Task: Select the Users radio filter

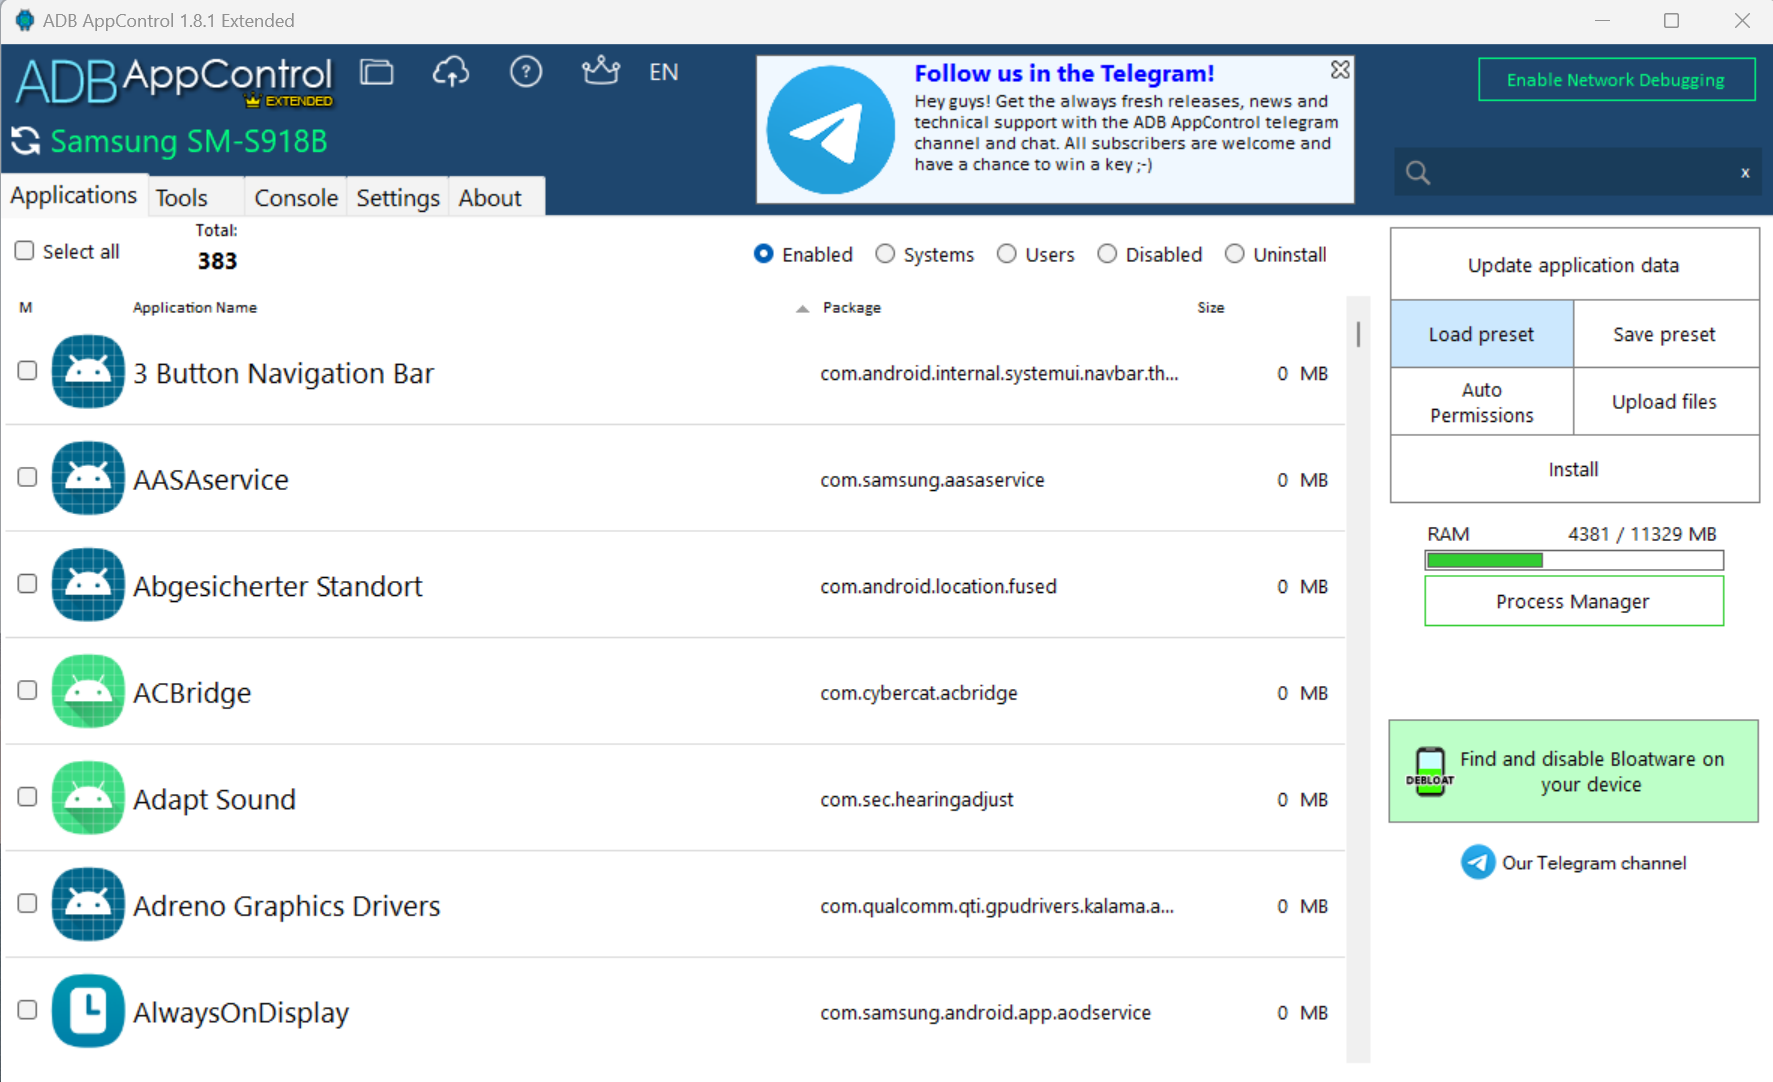Action: pos(1007,254)
